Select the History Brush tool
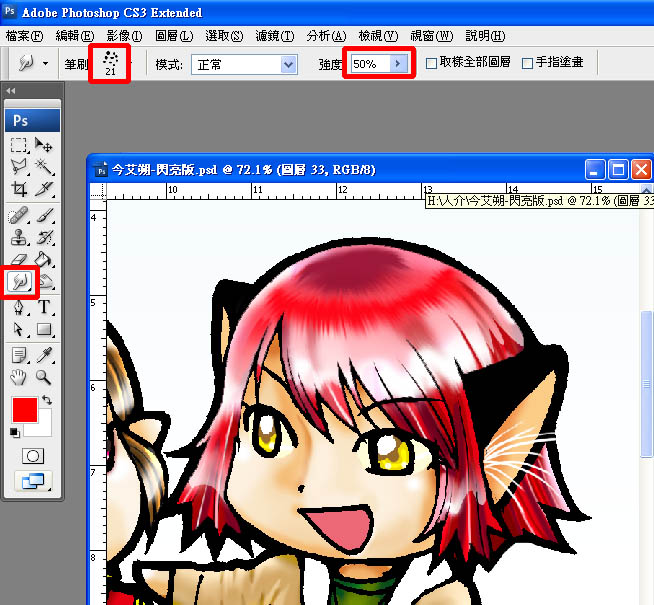This screenshot has width=654, height=605. click(x=44, y=238)
